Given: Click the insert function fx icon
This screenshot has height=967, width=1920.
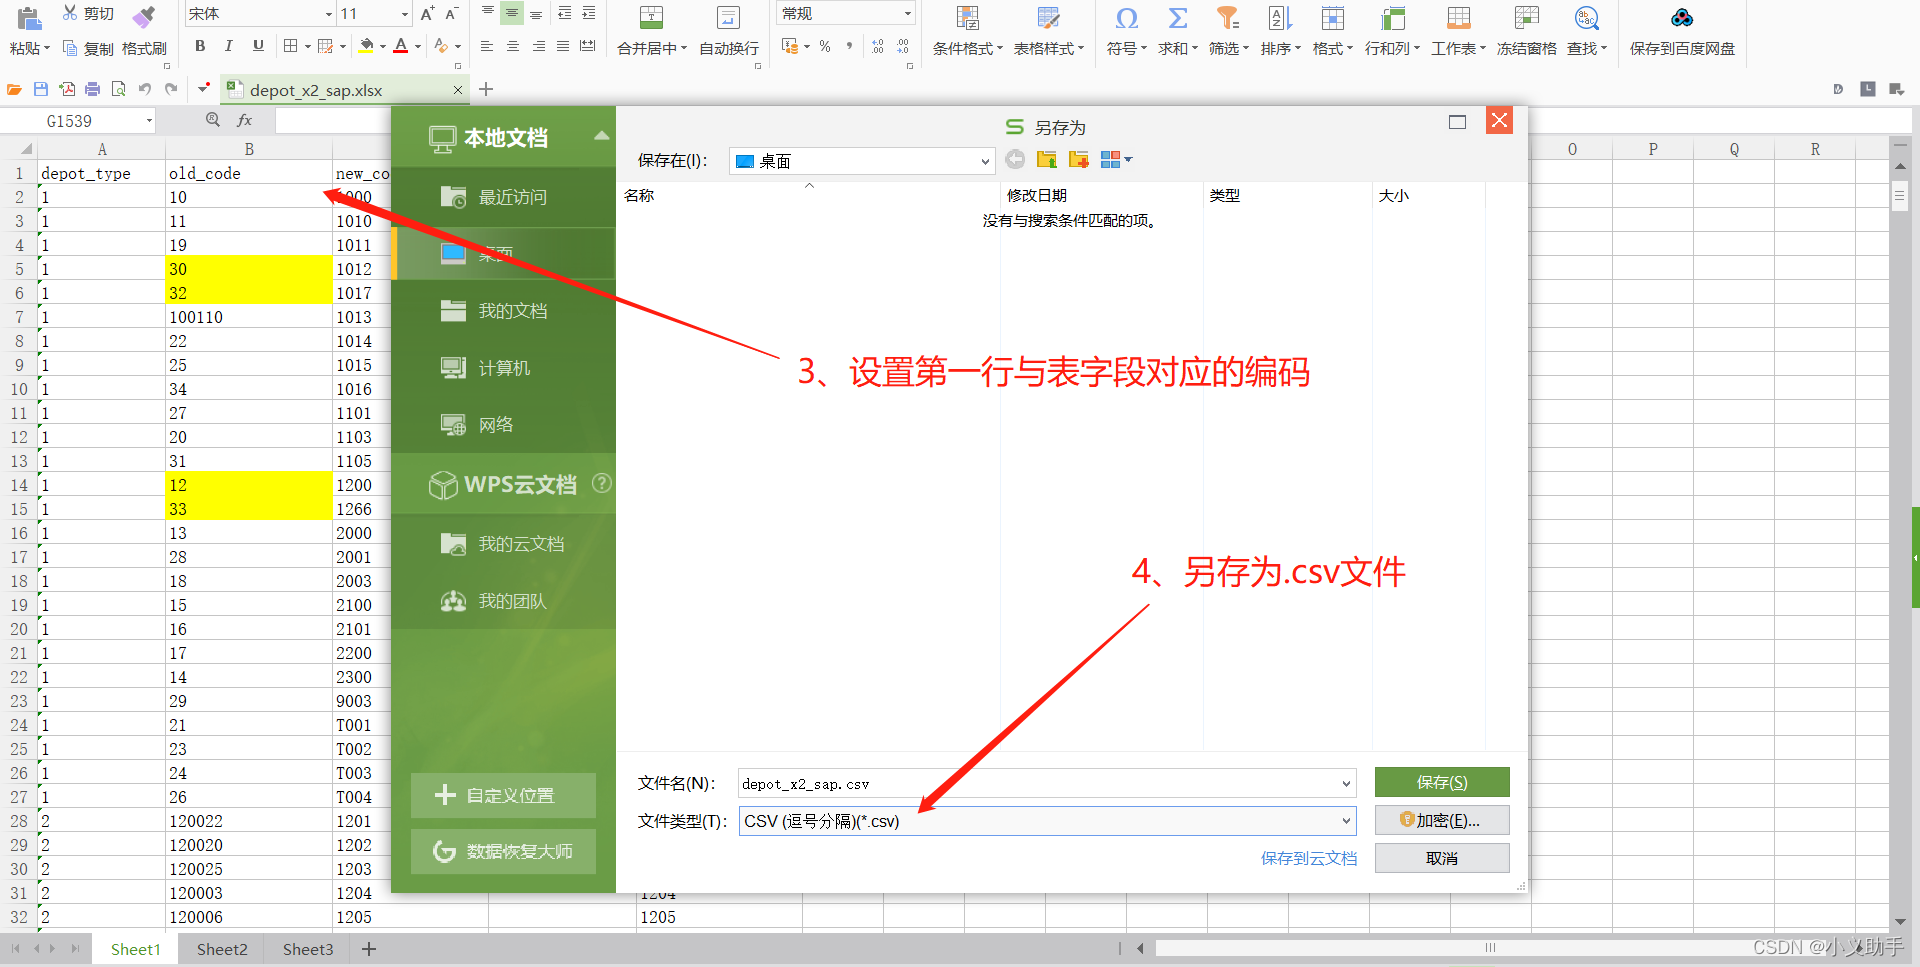Looking at the screenshot, I should pos(244,120).
